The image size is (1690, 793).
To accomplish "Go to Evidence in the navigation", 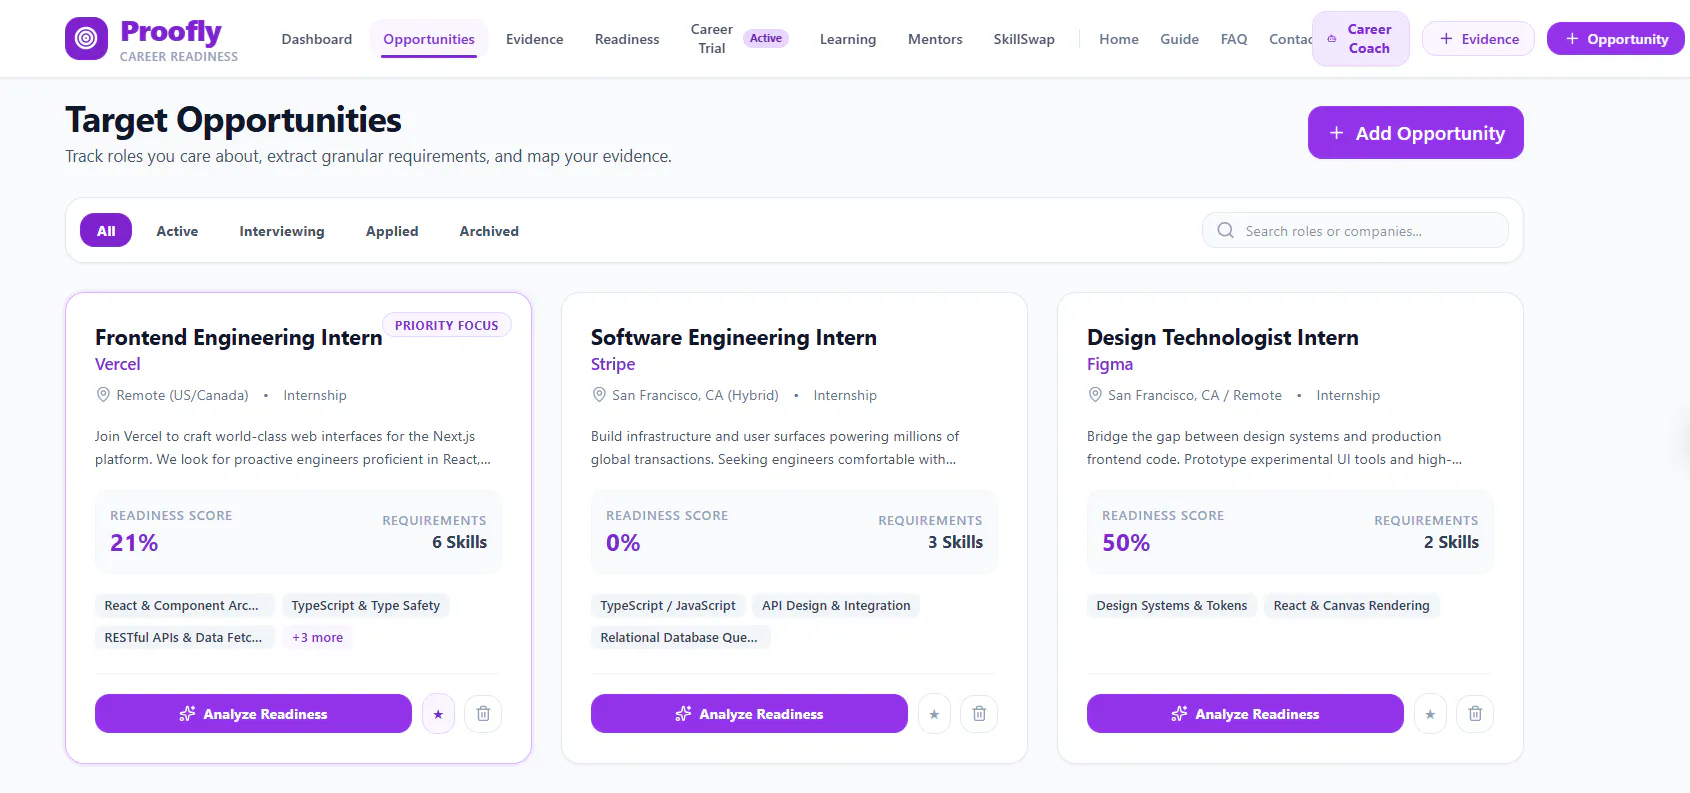I will pyautogui.click(x=535, y=39).
